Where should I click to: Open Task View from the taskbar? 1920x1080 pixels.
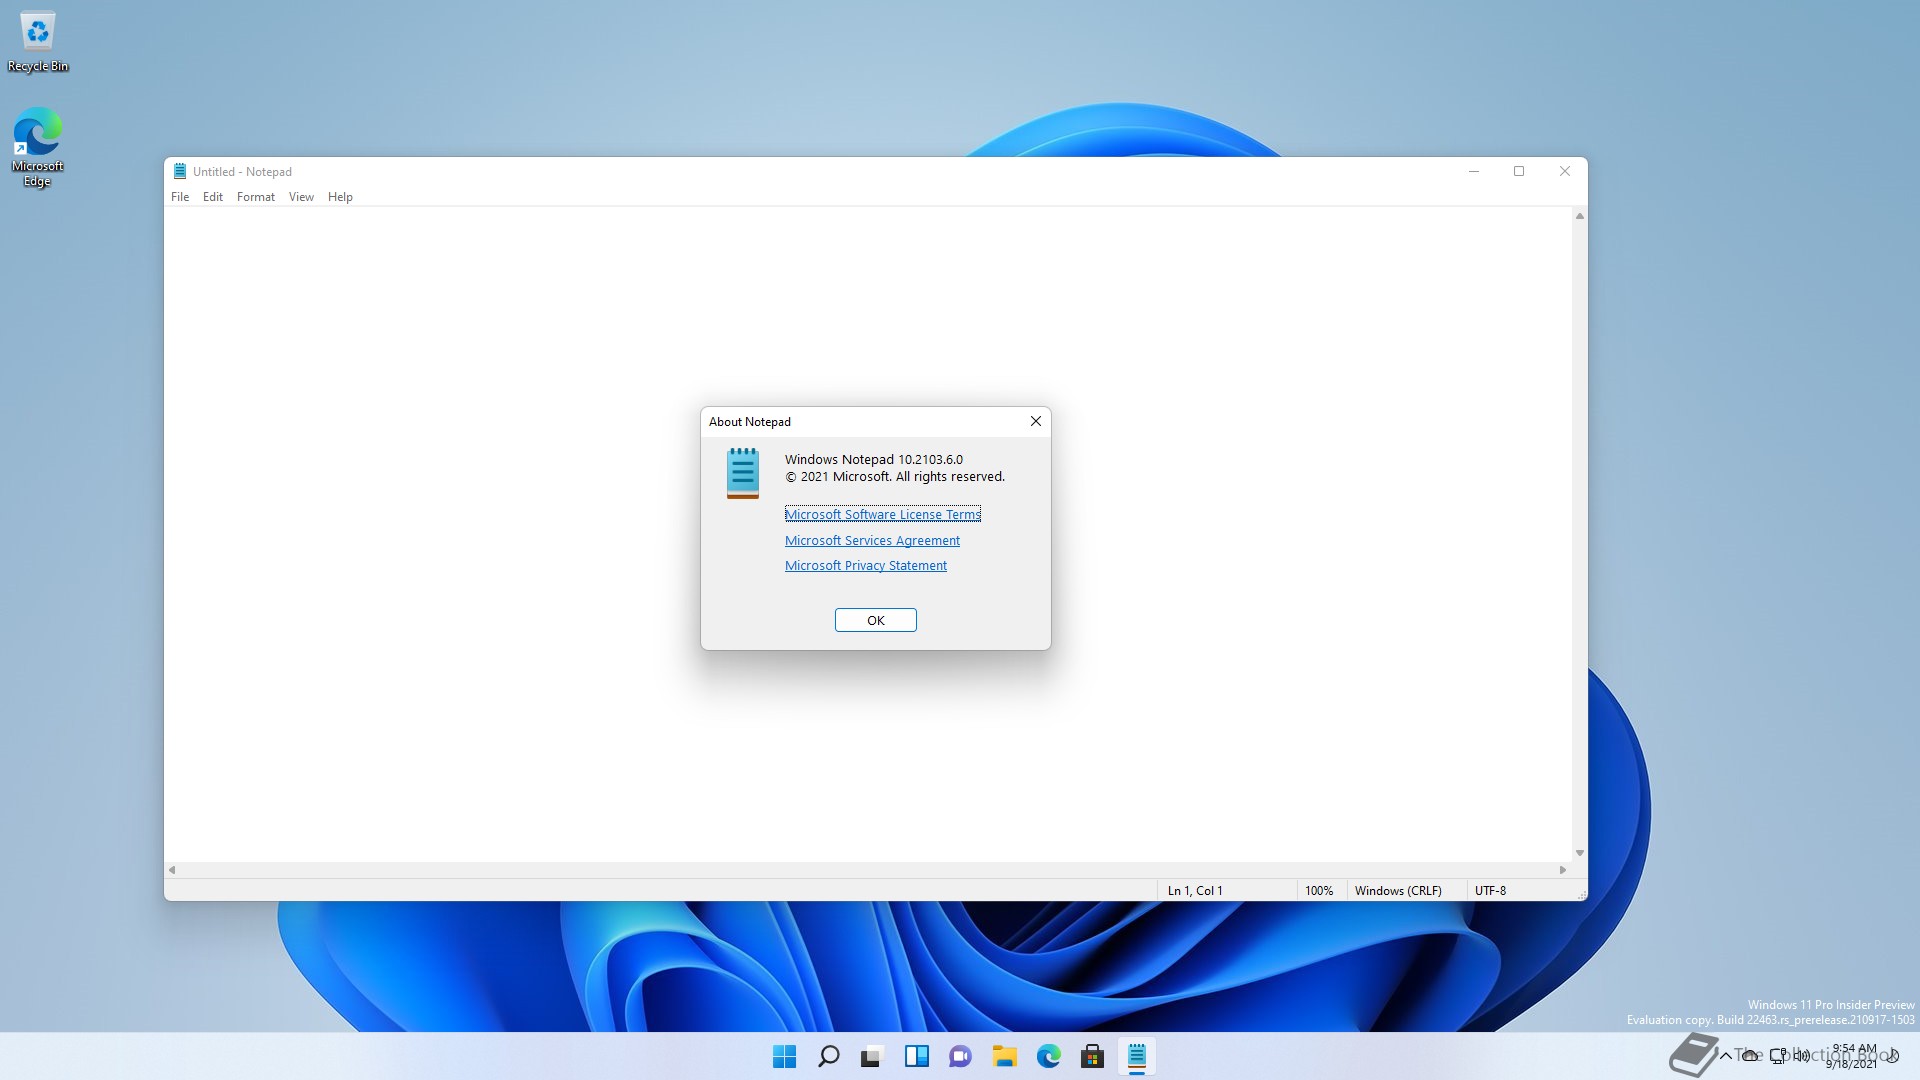click(x=872, y=1056)
